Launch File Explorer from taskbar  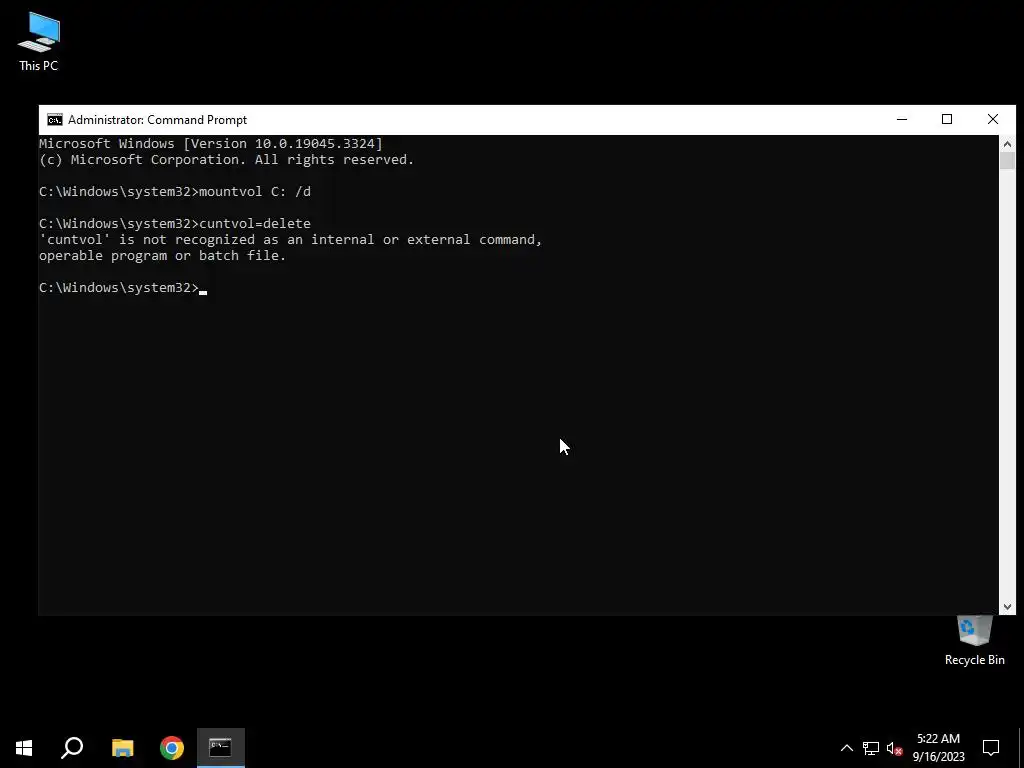click(x=122, y=748)
